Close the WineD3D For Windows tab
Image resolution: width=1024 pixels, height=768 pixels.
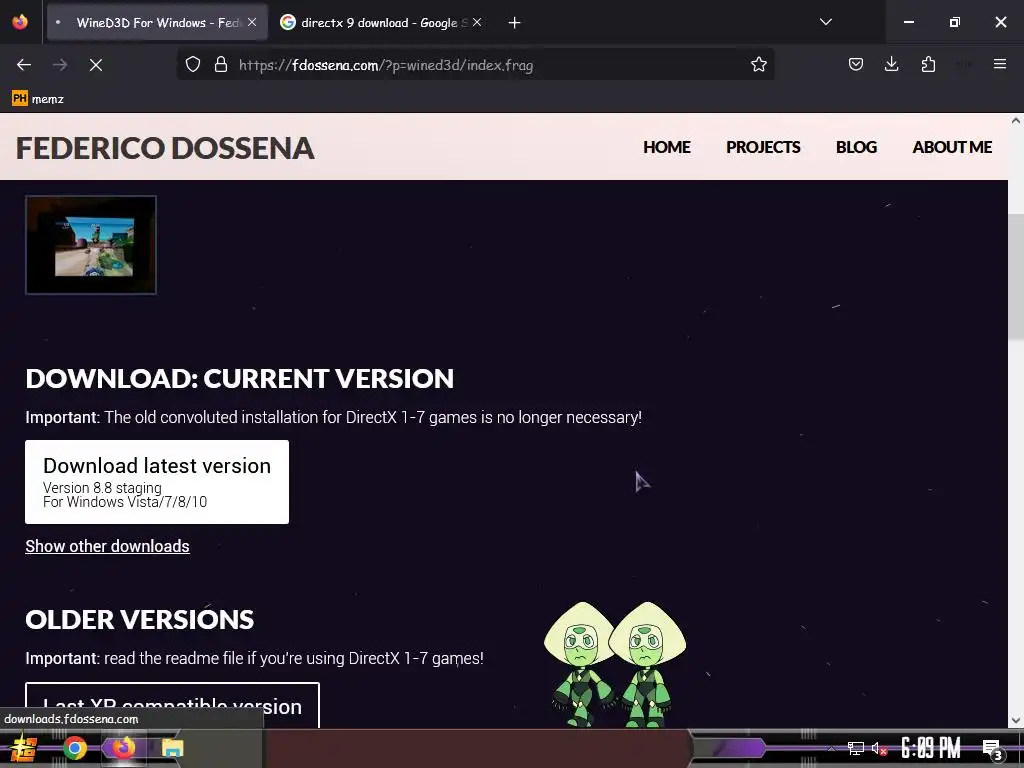(252, 22)
